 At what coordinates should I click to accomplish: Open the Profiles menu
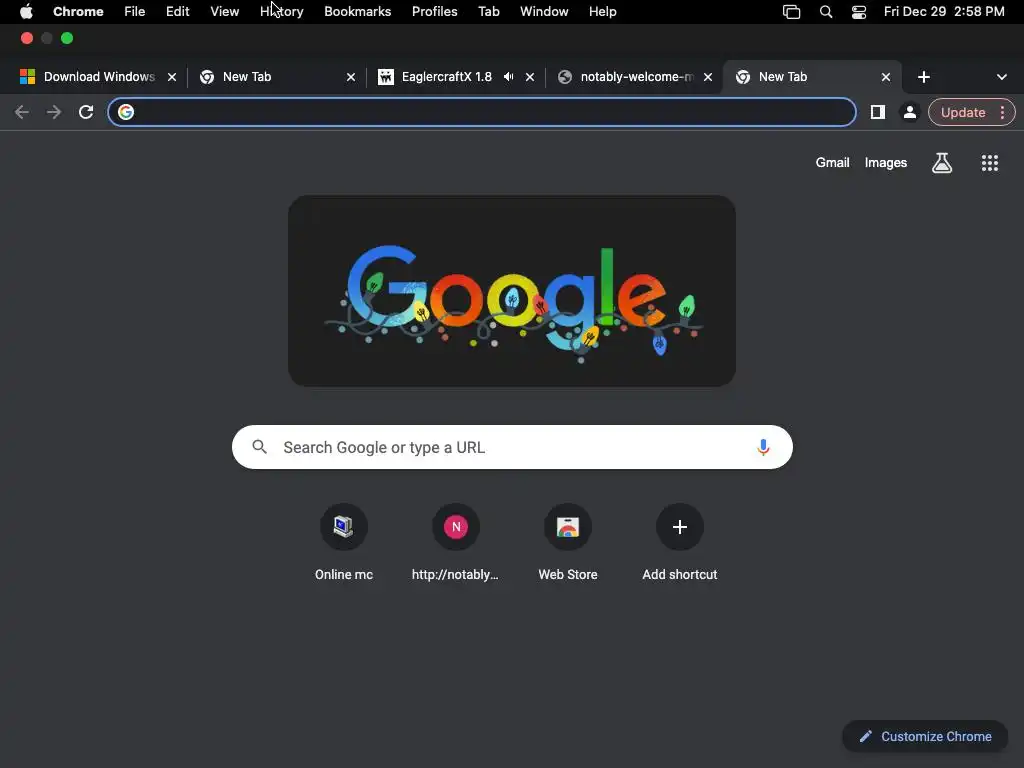[434, 12]
